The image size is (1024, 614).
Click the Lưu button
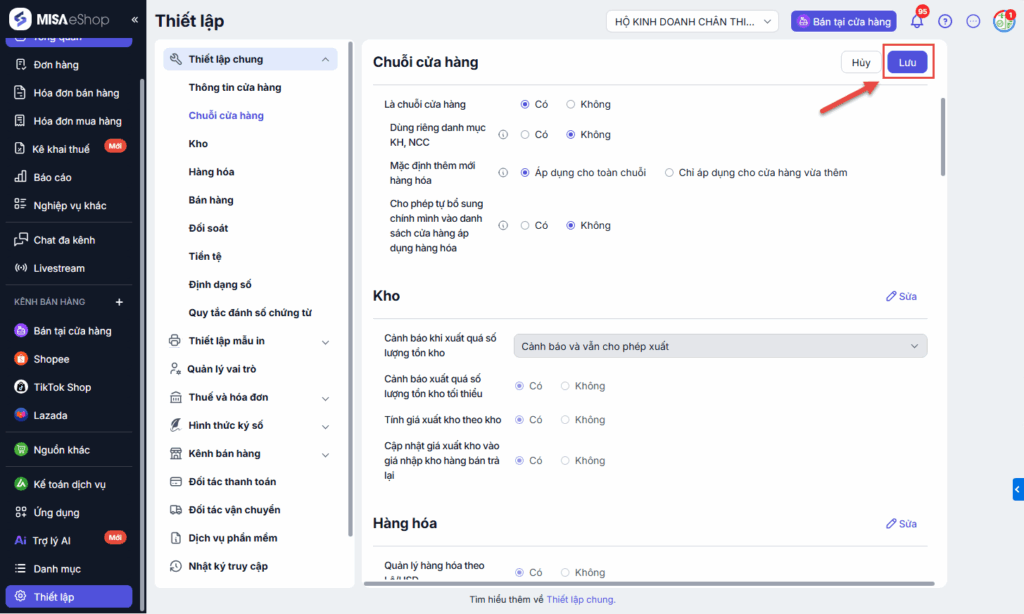[907, 62]
